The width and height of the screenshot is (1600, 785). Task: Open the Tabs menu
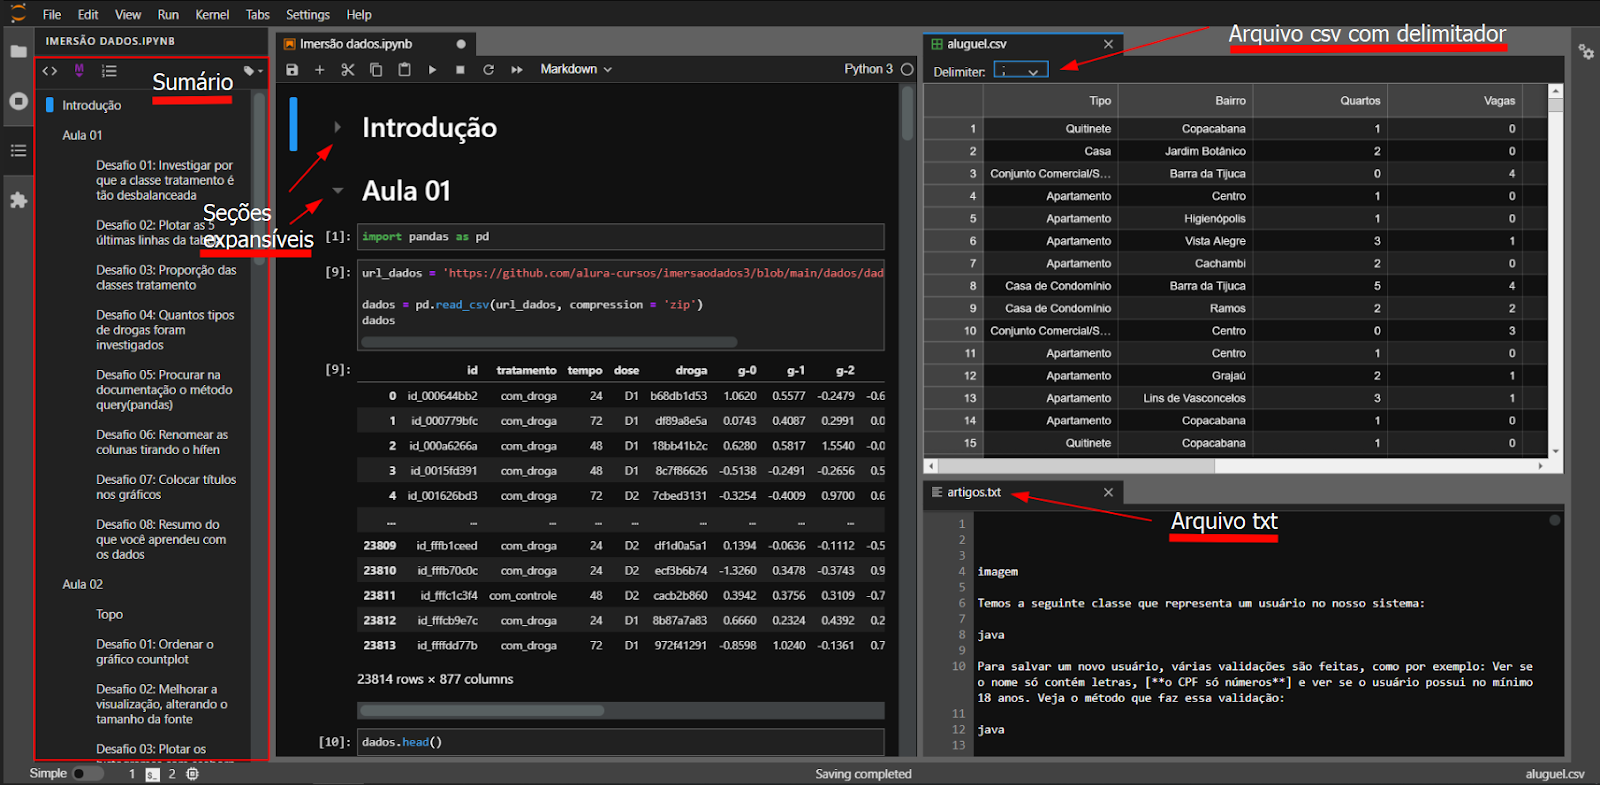(258, 14)
